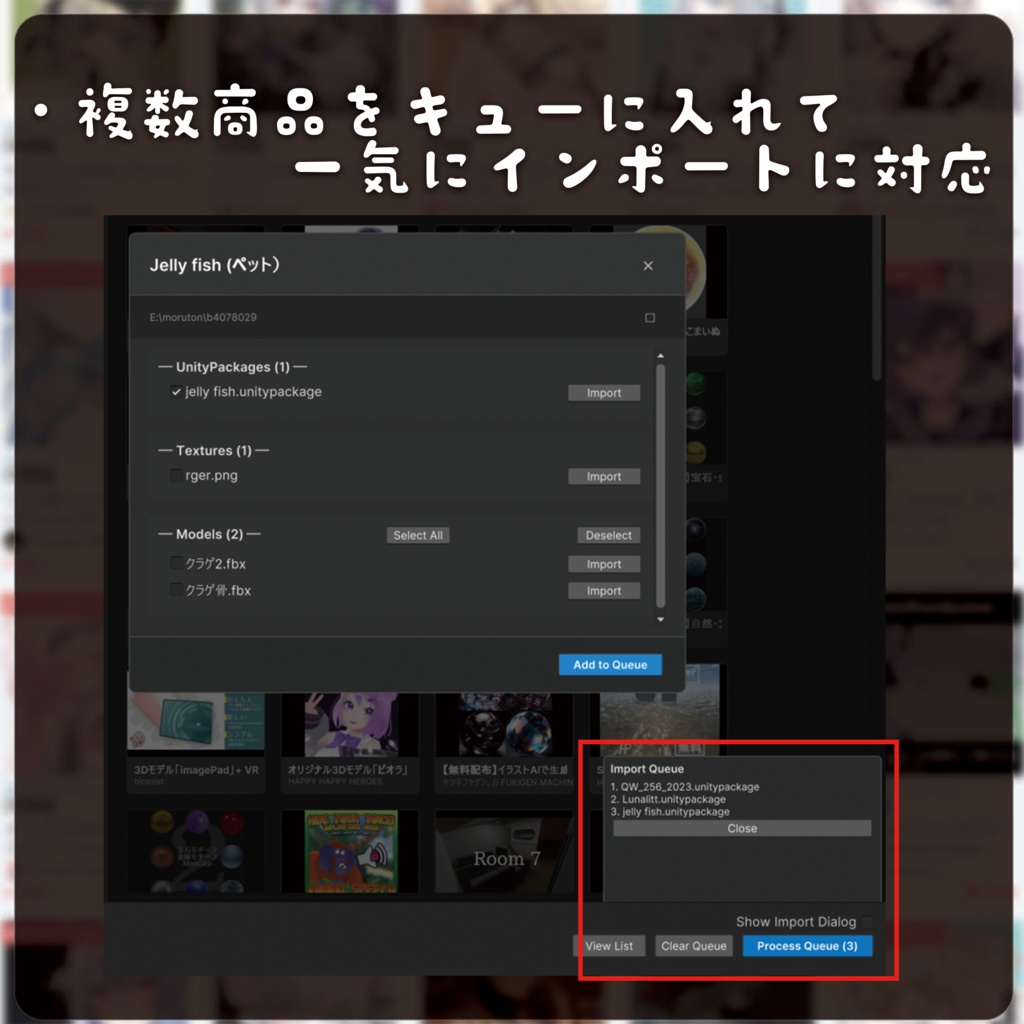Viewport: 1024px width, 1024px height.
Task: Open the View List panel
Action: (609, 945)
